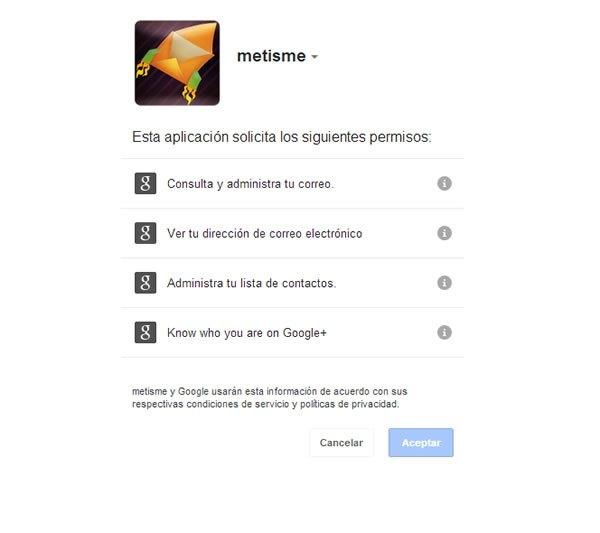Expand the metisme dropdown arrow
600x533 pixels.
coord(315,57)
